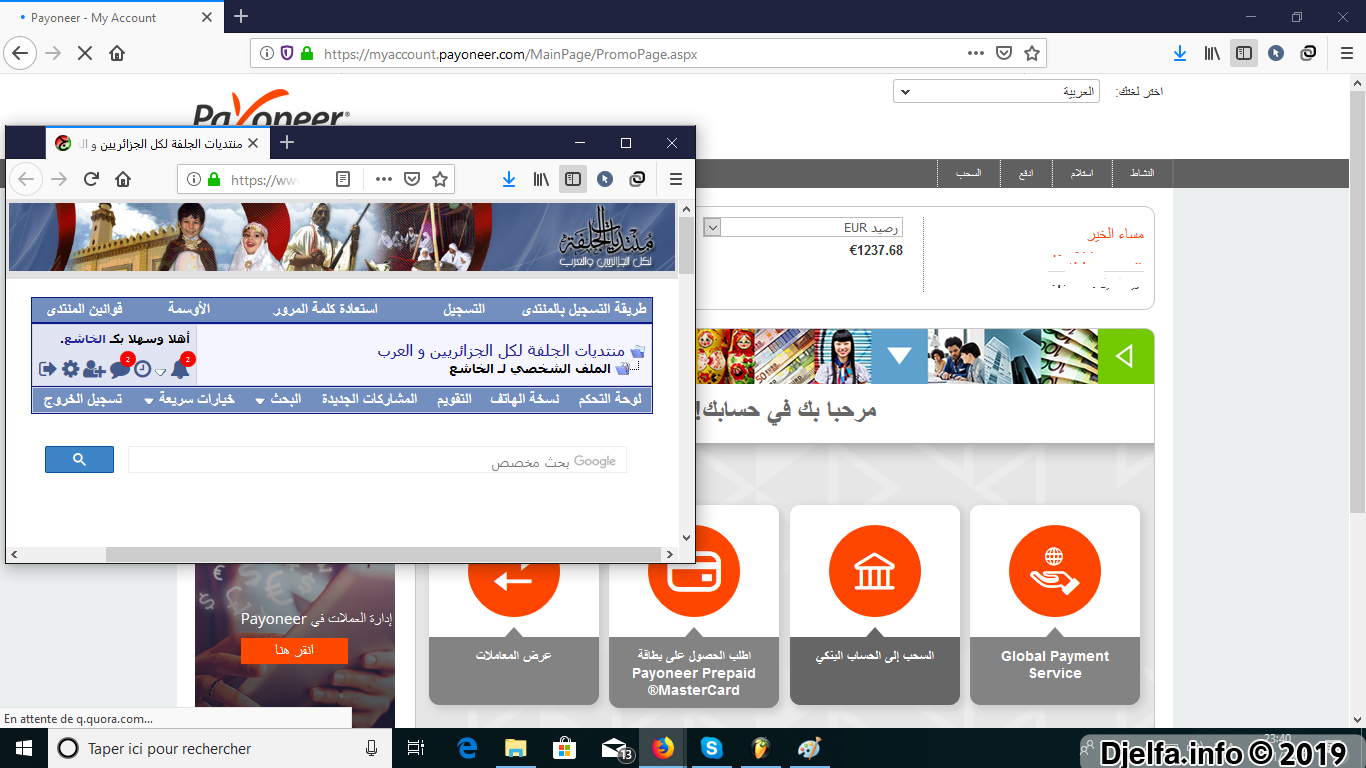Open new tab in forum window
This screenshot has height=768, width=1366.
tap(287, 143)
